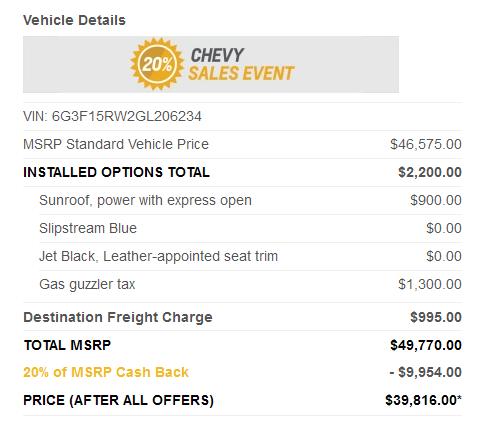Click the $46,575.00 MSRP amount
This screenshot has height=430, width=477.
pyautogui.click(x=426, y=144)
